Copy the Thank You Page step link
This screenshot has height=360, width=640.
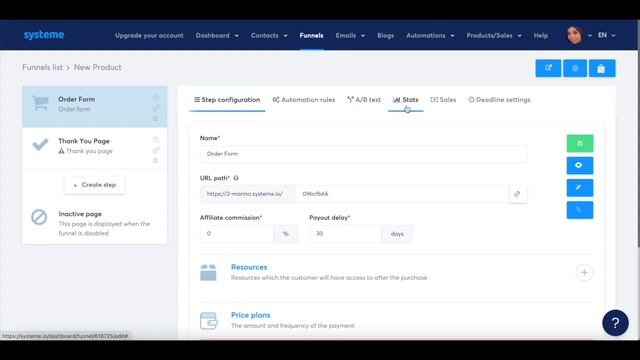tap(156, 150)
